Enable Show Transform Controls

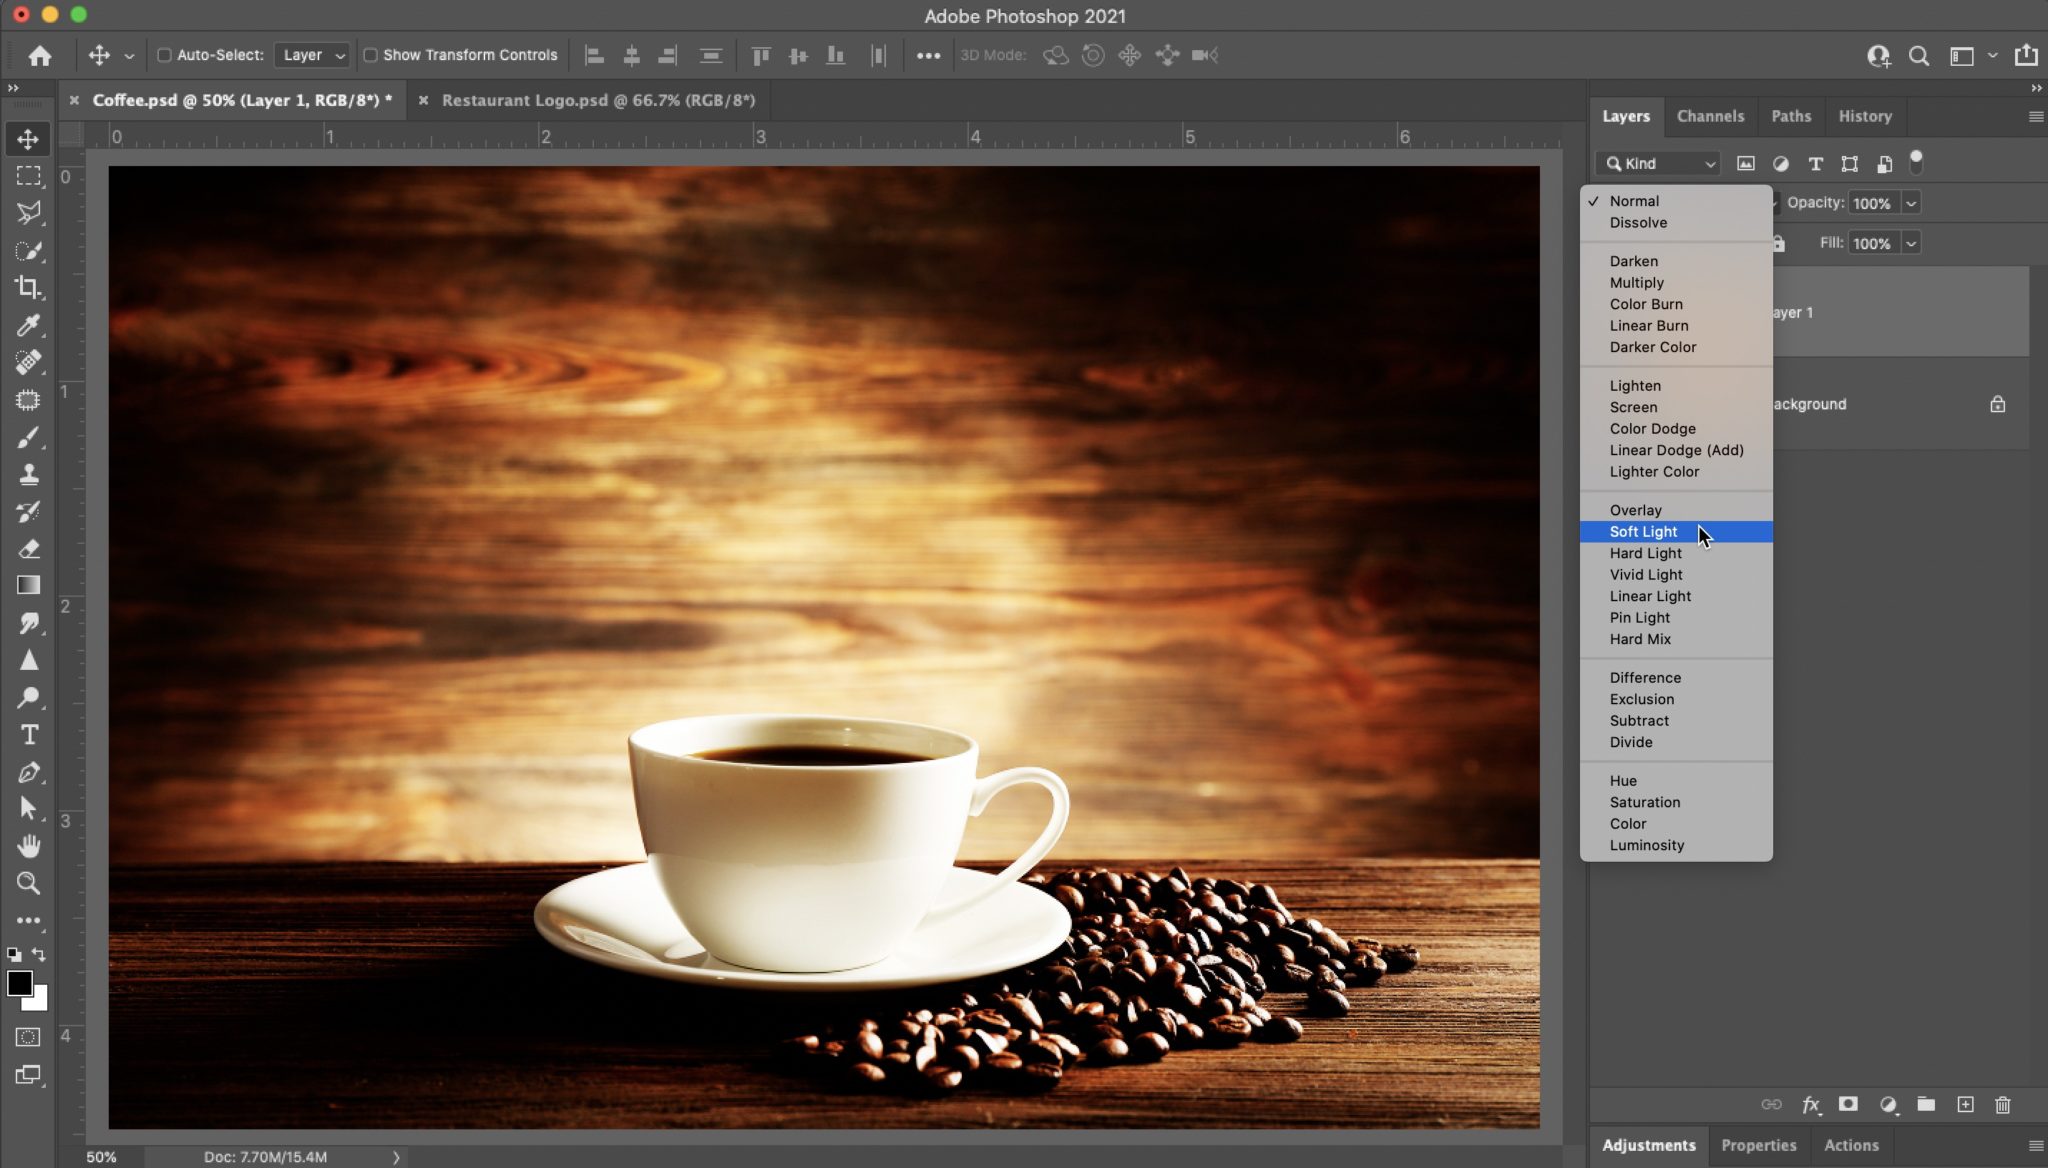tap(371, 55)
